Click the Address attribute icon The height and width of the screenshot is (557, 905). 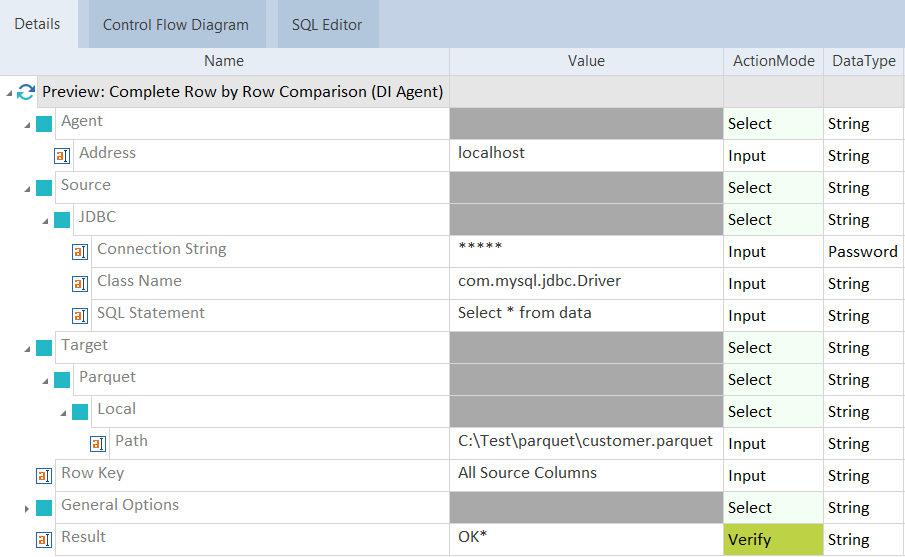point(62,156)
